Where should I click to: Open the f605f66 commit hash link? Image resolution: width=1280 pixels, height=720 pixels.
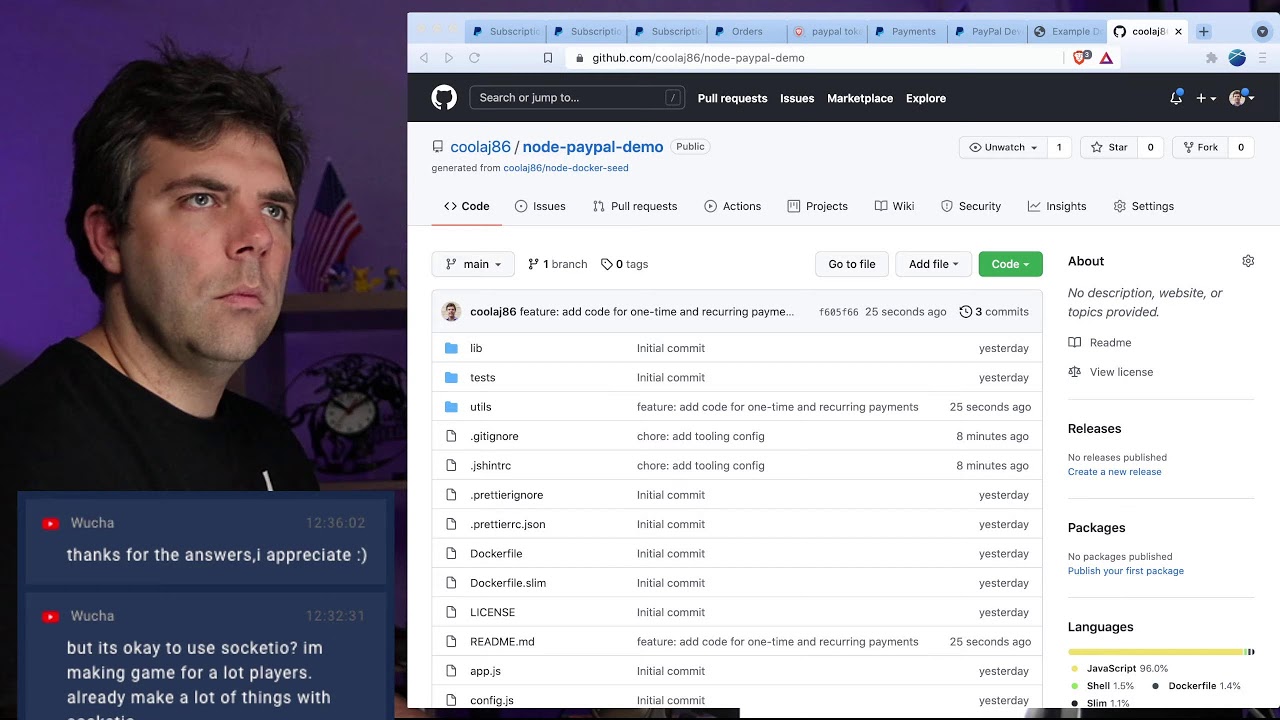(x=838, y=312)
